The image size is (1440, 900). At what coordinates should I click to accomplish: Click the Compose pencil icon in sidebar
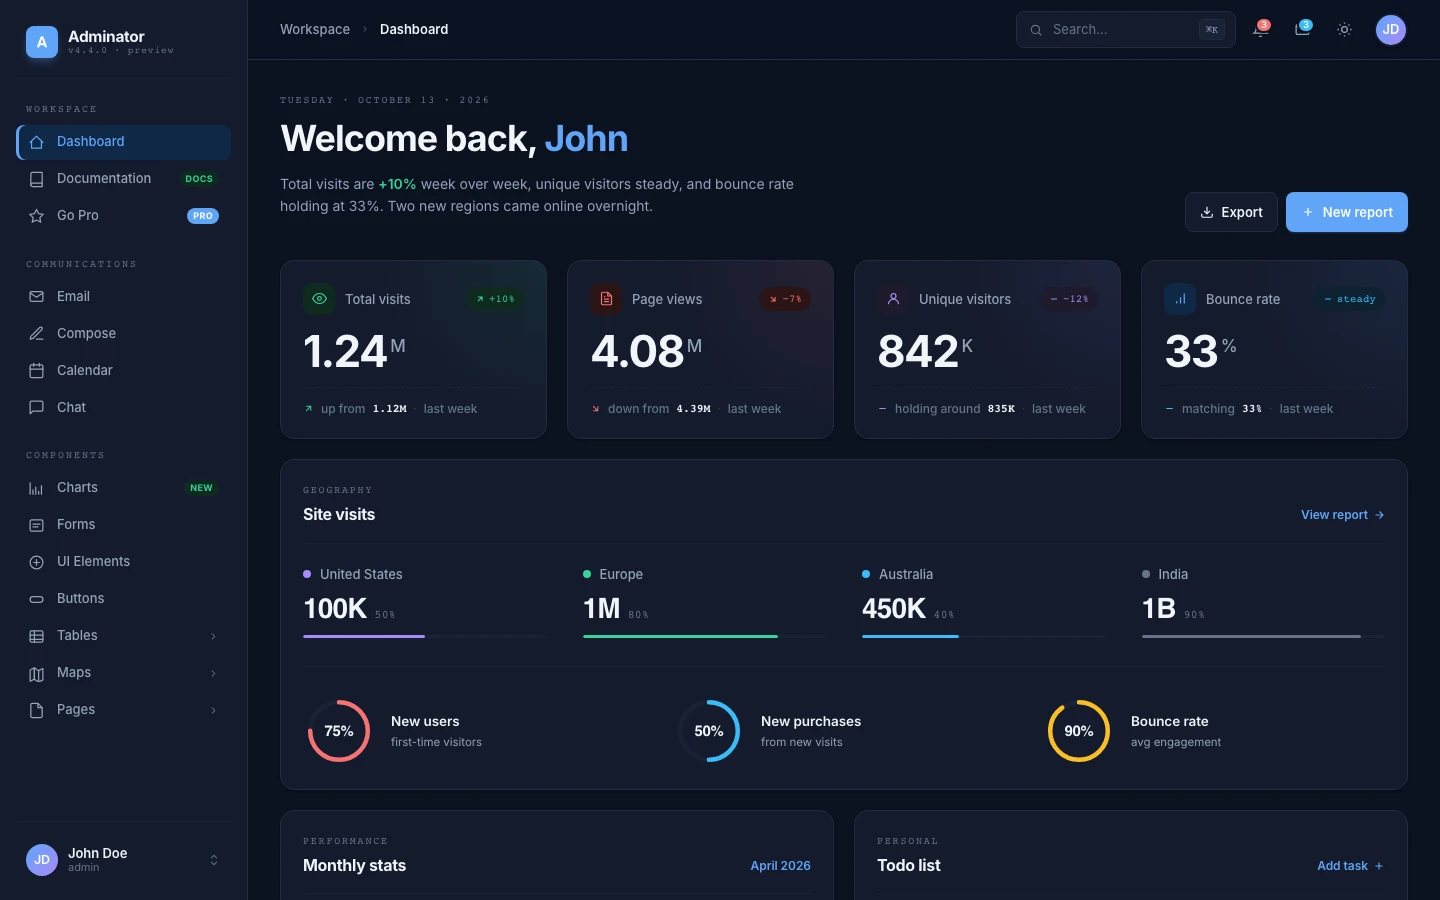37,334
